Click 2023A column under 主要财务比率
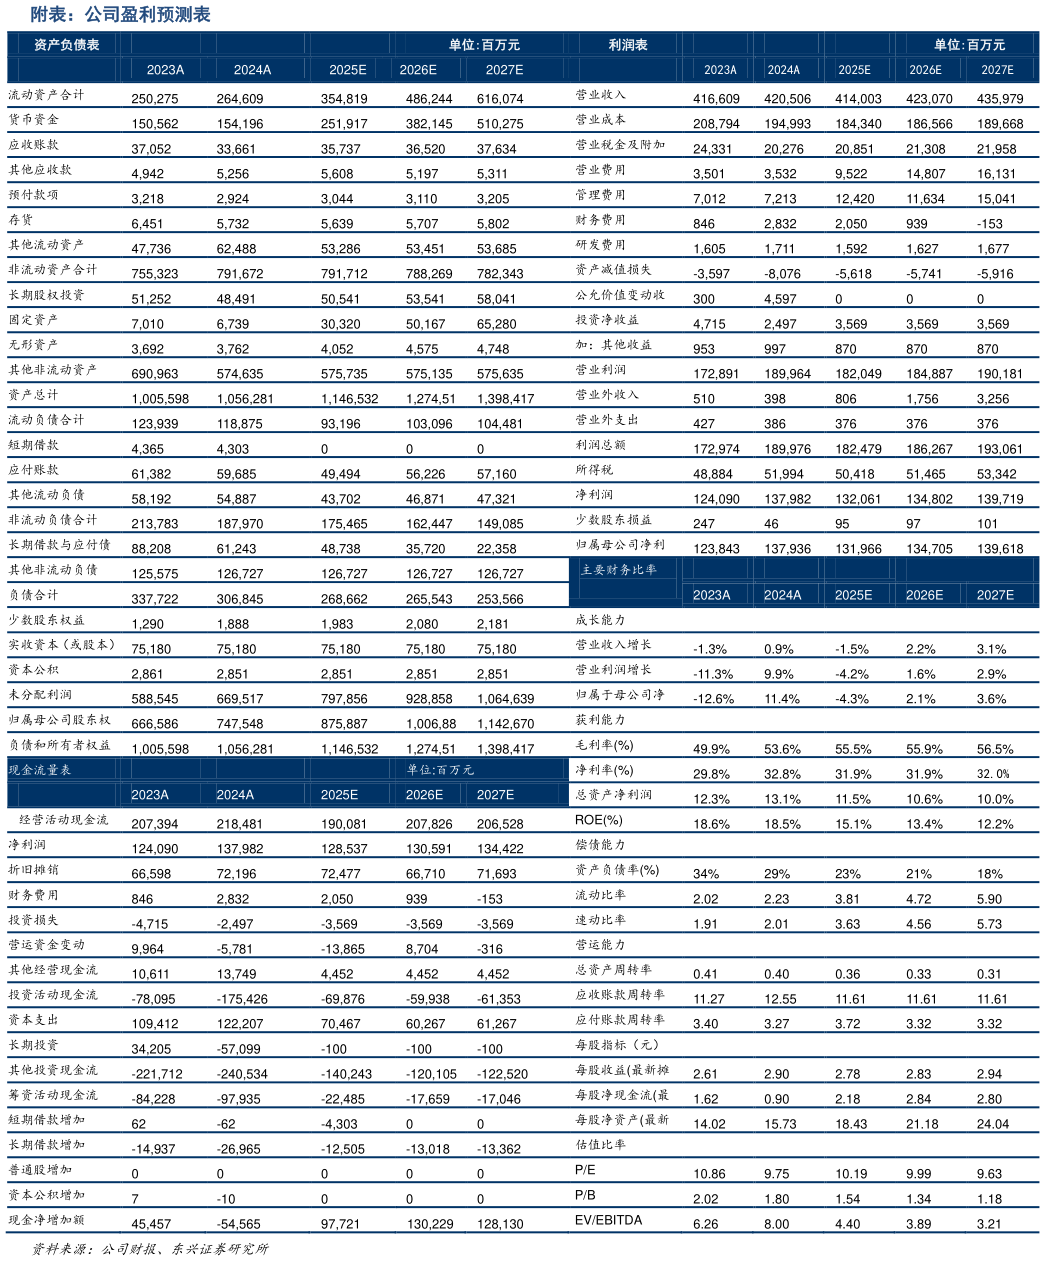The height and width of the screenshot is (1261, 1045). [711, 595]
